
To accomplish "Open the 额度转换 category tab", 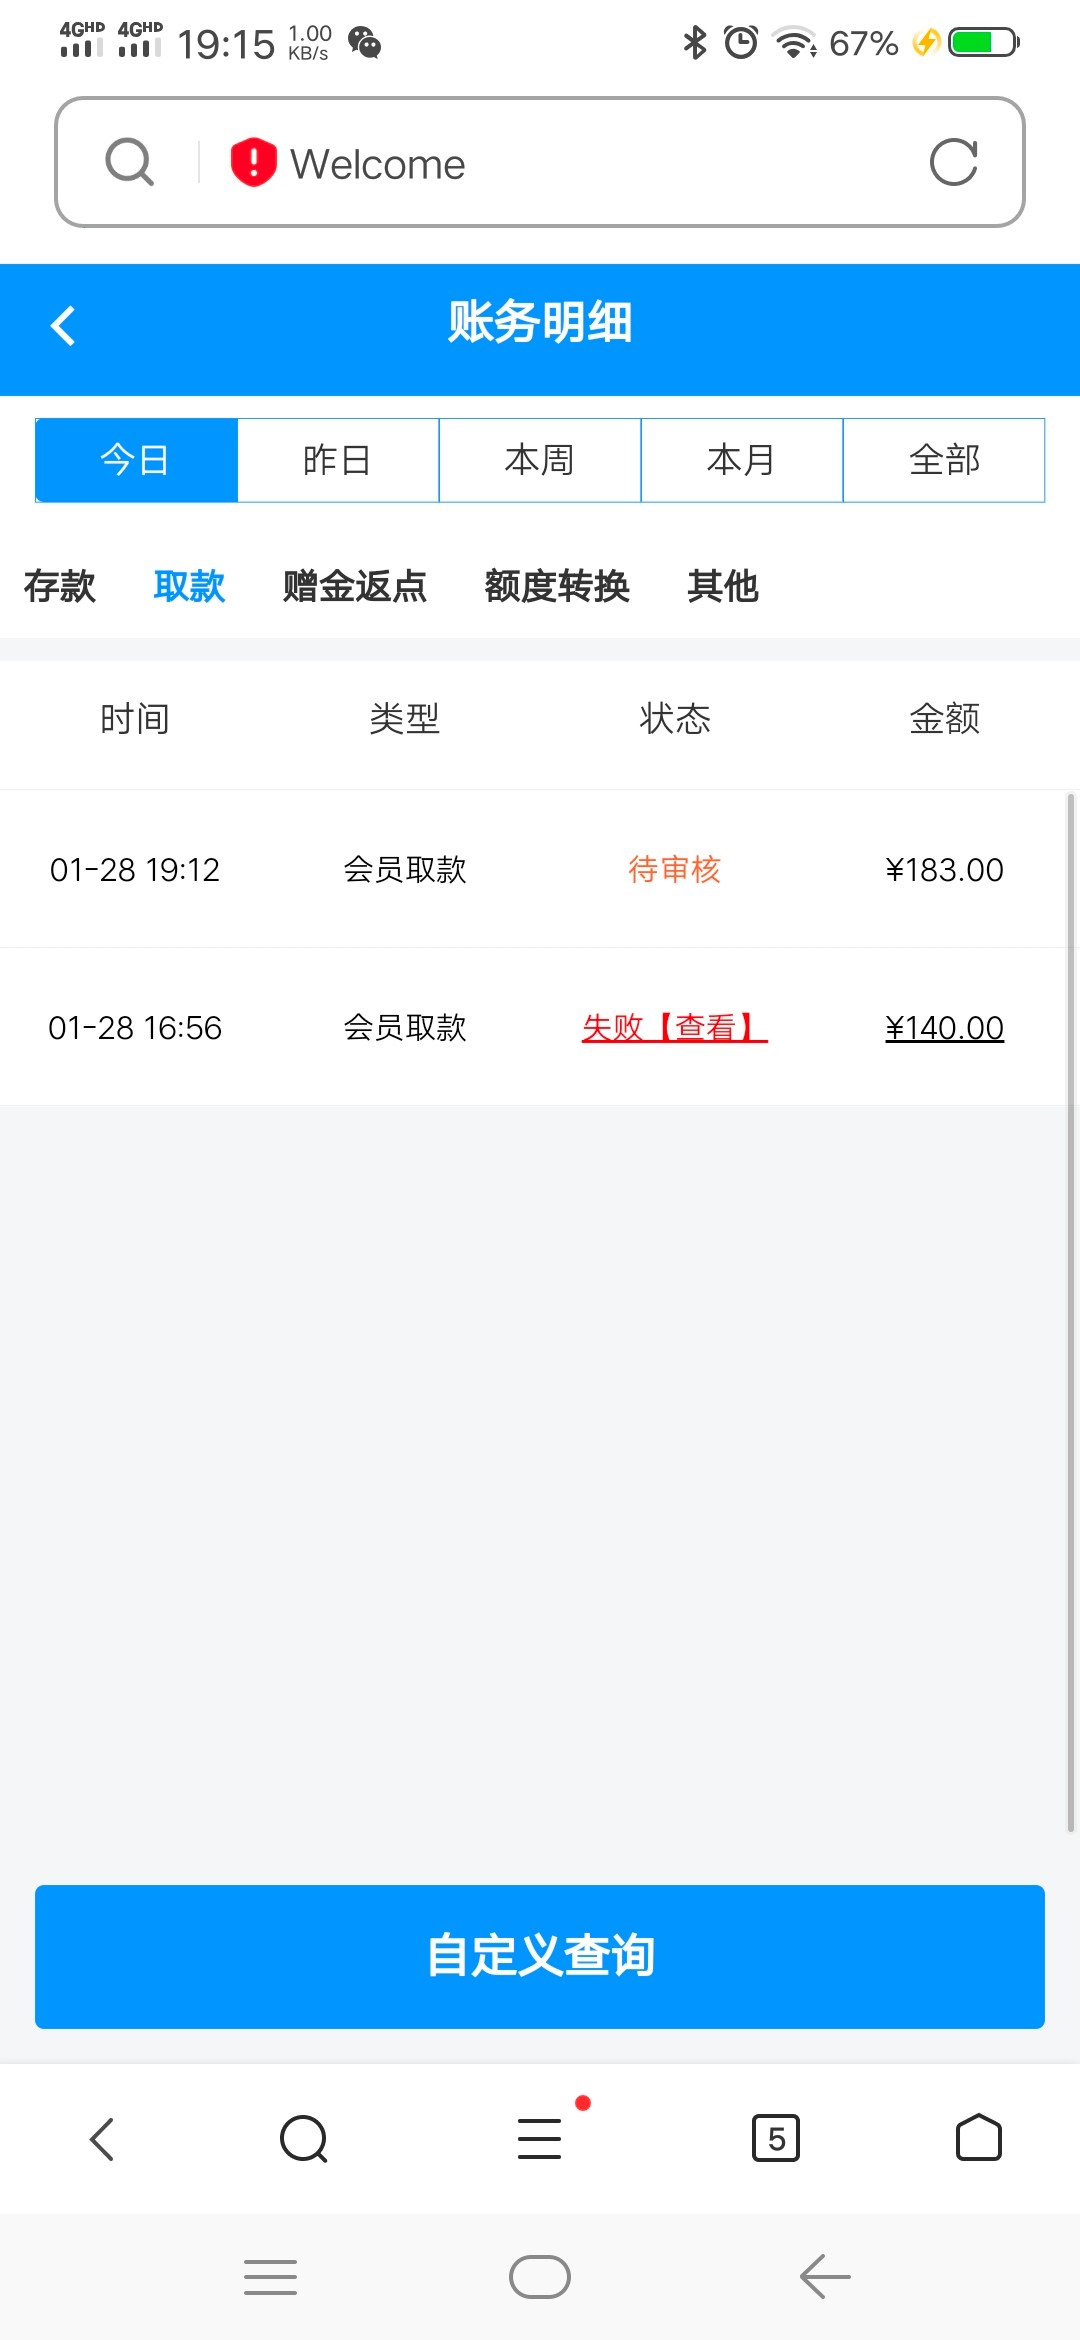I will [x=557, y=586].
